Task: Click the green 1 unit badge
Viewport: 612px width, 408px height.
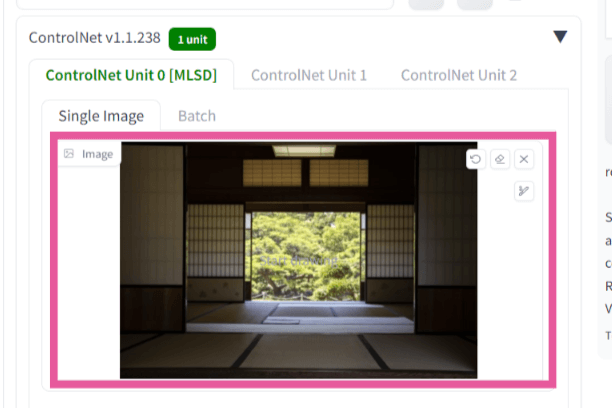Action: tap(192, 39)
